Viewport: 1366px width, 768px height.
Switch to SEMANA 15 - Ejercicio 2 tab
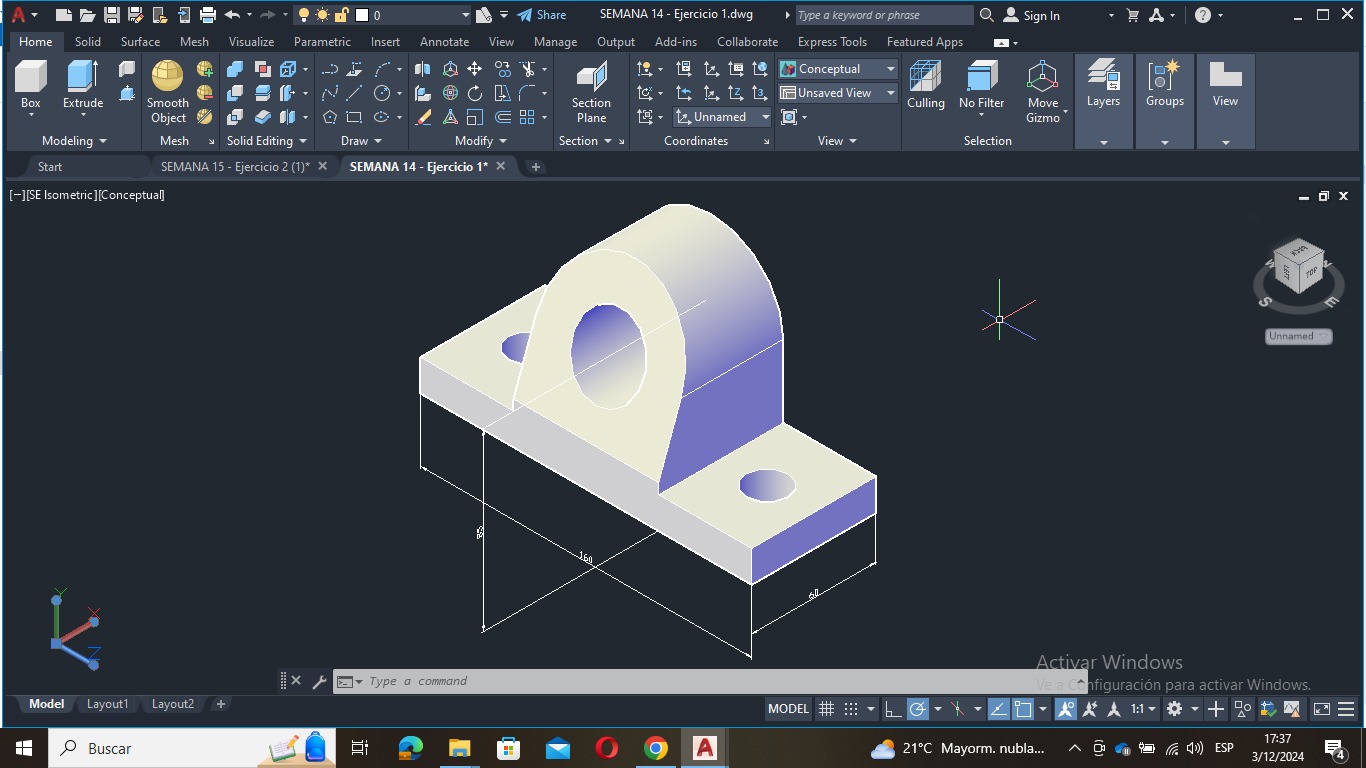click(x=235, y=167)
